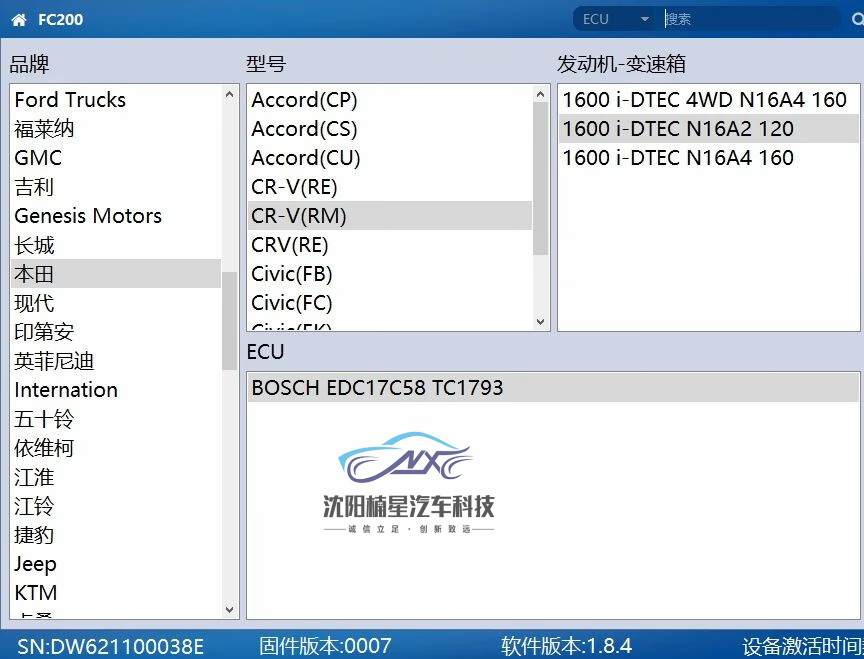
Task: Pick Jeep in the brand list
Action: pos(35,564)
